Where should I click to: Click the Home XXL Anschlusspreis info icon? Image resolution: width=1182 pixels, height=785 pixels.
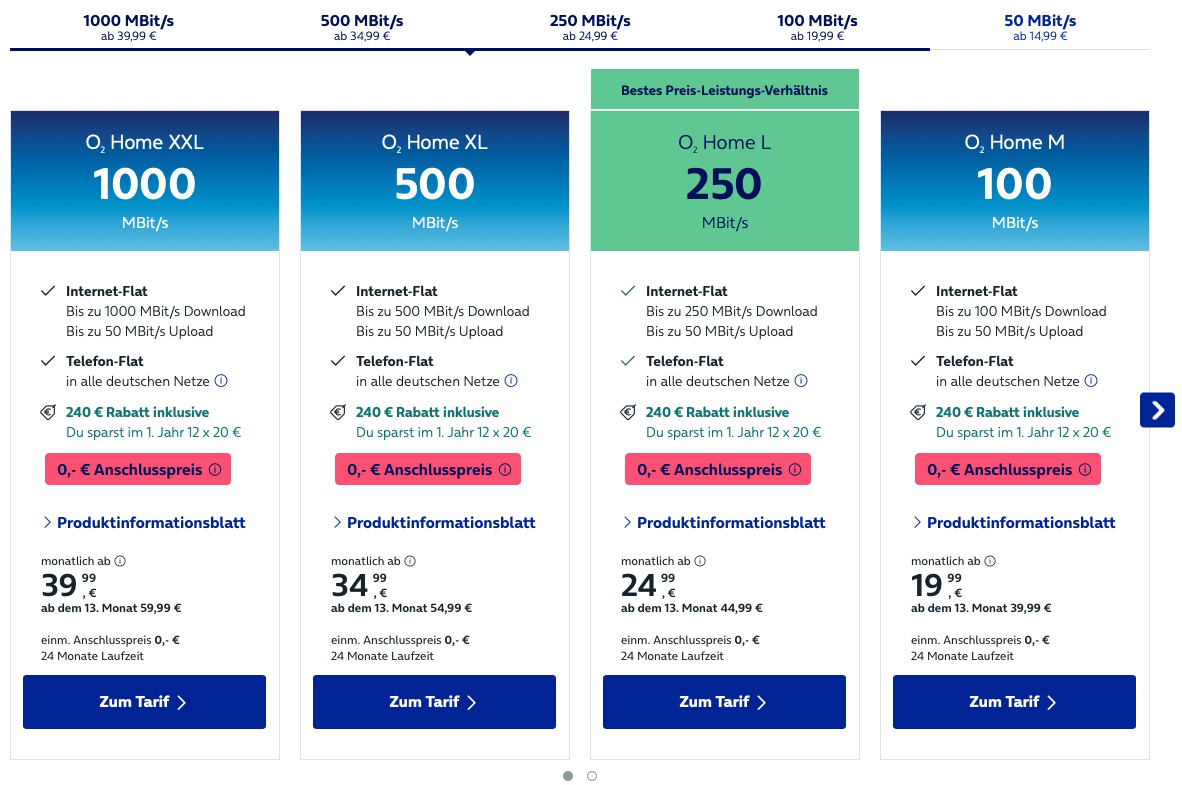[215, 470]
